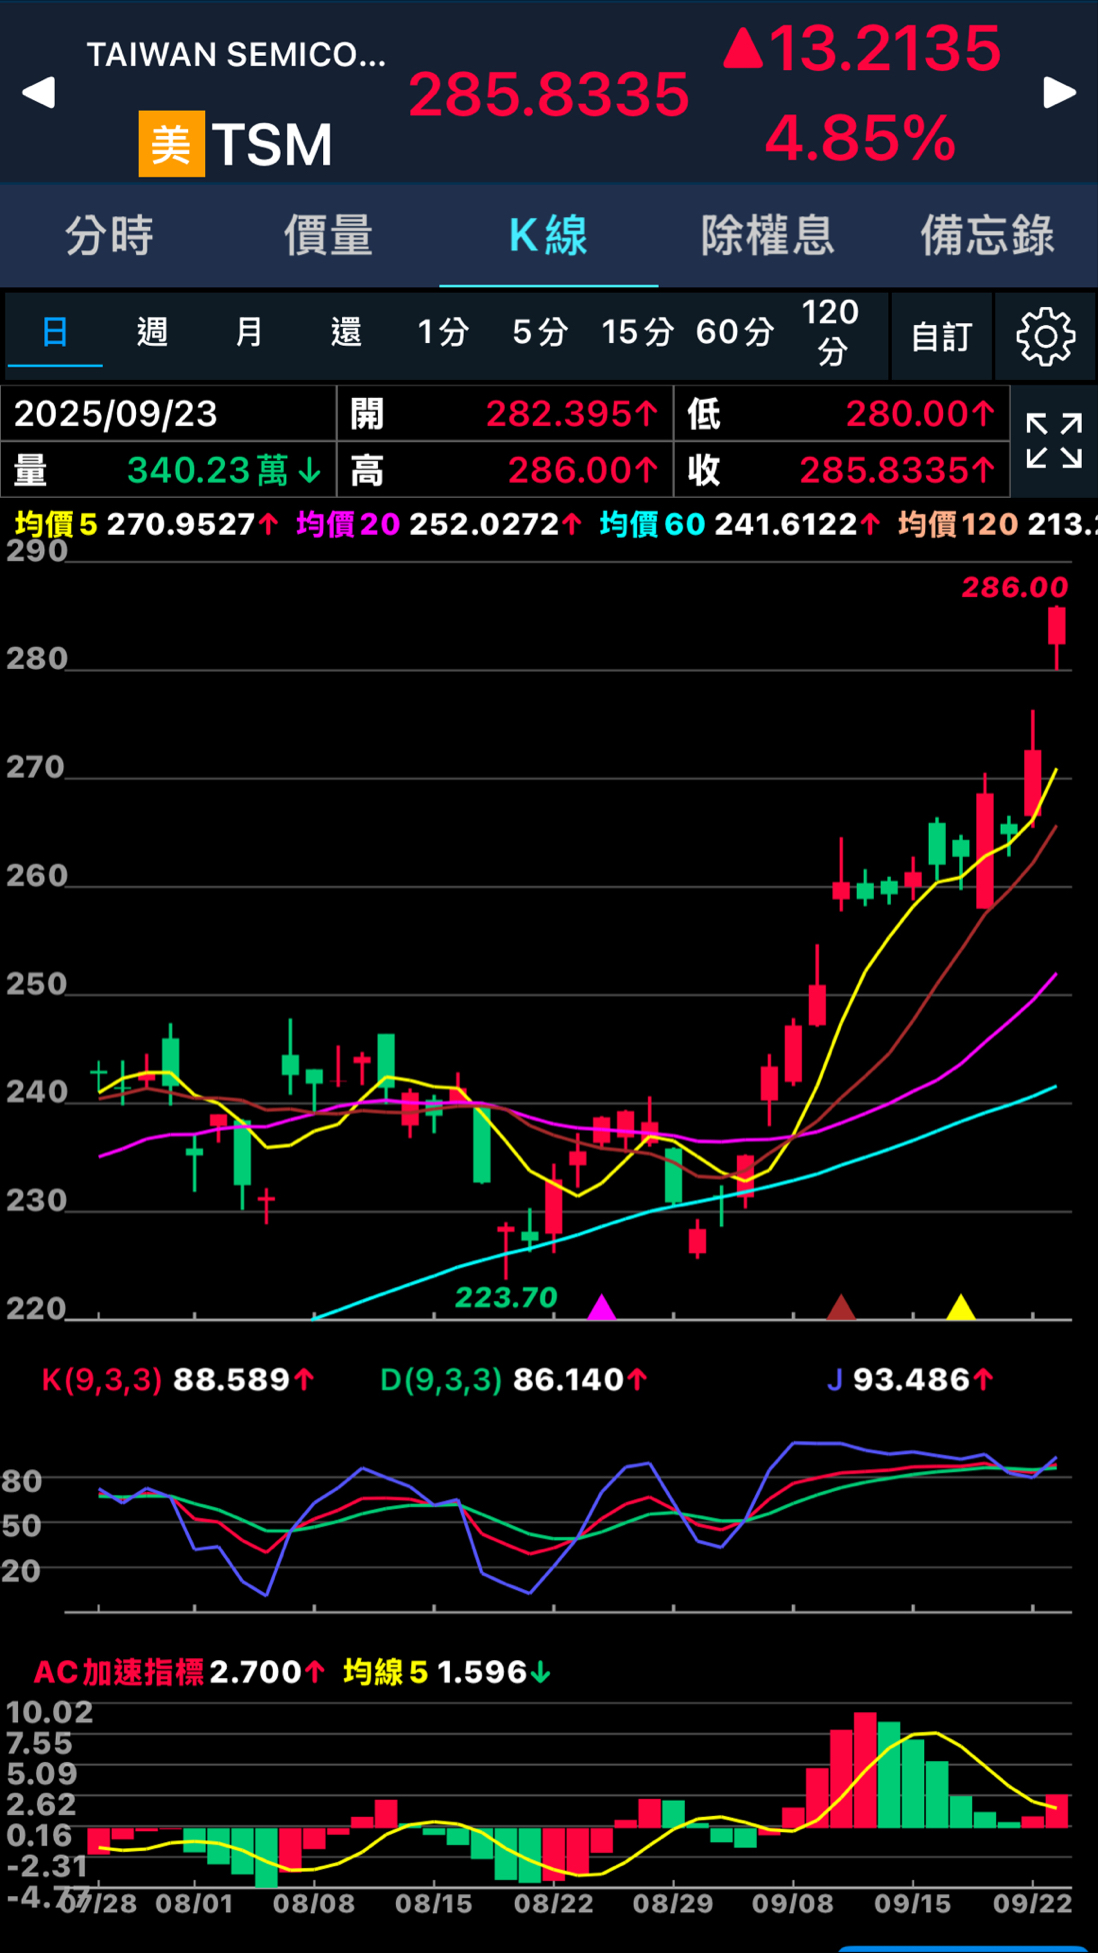Switch to 價量 tab
The height and width of the screenshot is (1953, 1098).
pos(329,236)
